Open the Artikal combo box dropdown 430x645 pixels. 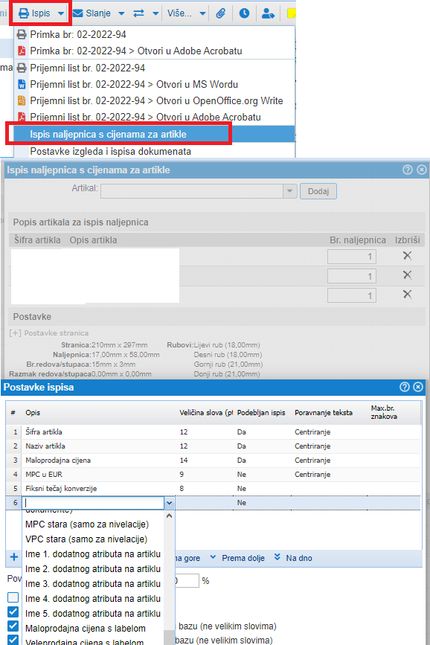[290, 191]
